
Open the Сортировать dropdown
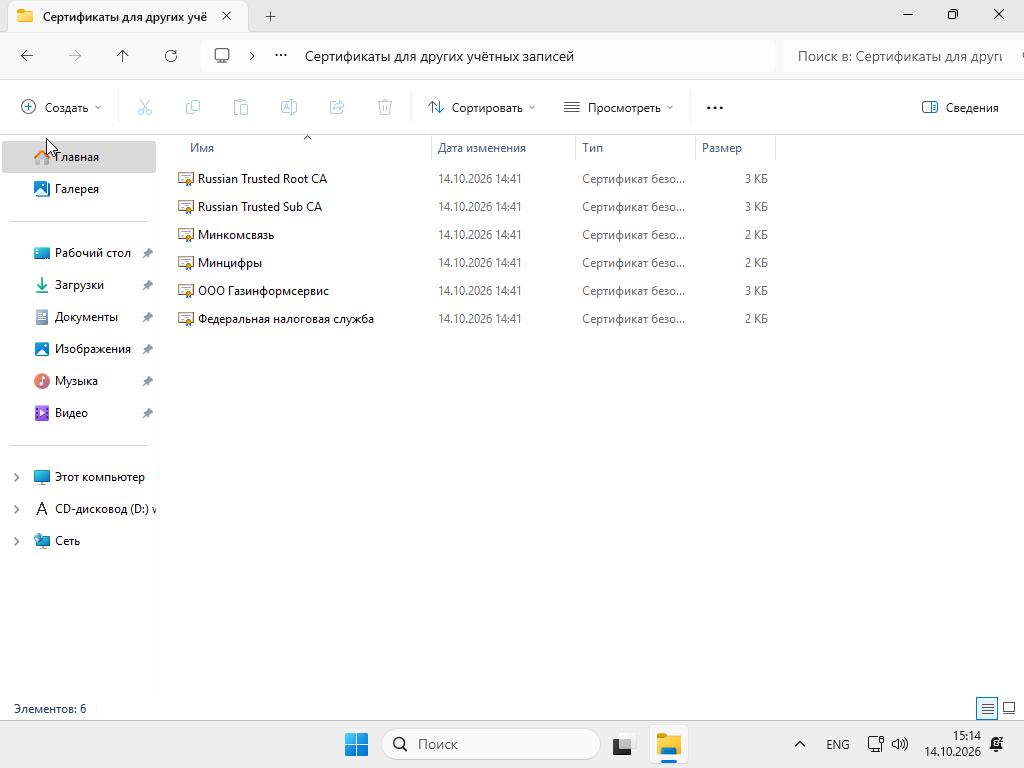coord(482,108)
